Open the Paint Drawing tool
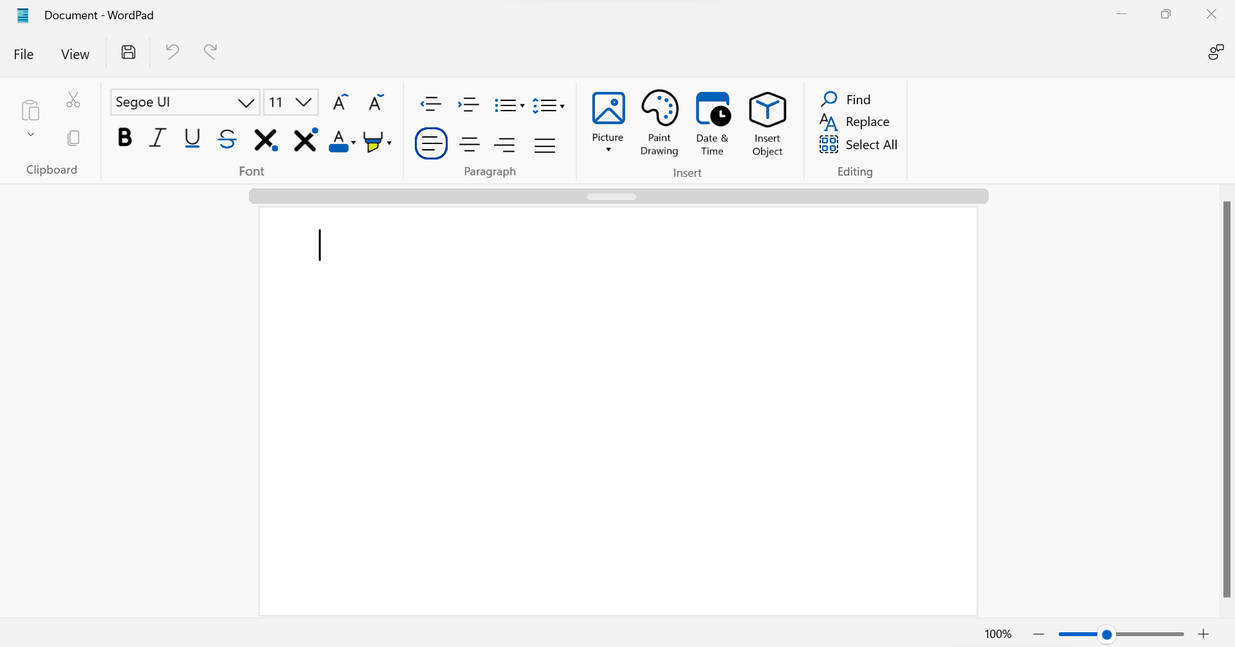The width and height of the screenshot is (1235, 647). pyautogui.click(x=659, y=121)
